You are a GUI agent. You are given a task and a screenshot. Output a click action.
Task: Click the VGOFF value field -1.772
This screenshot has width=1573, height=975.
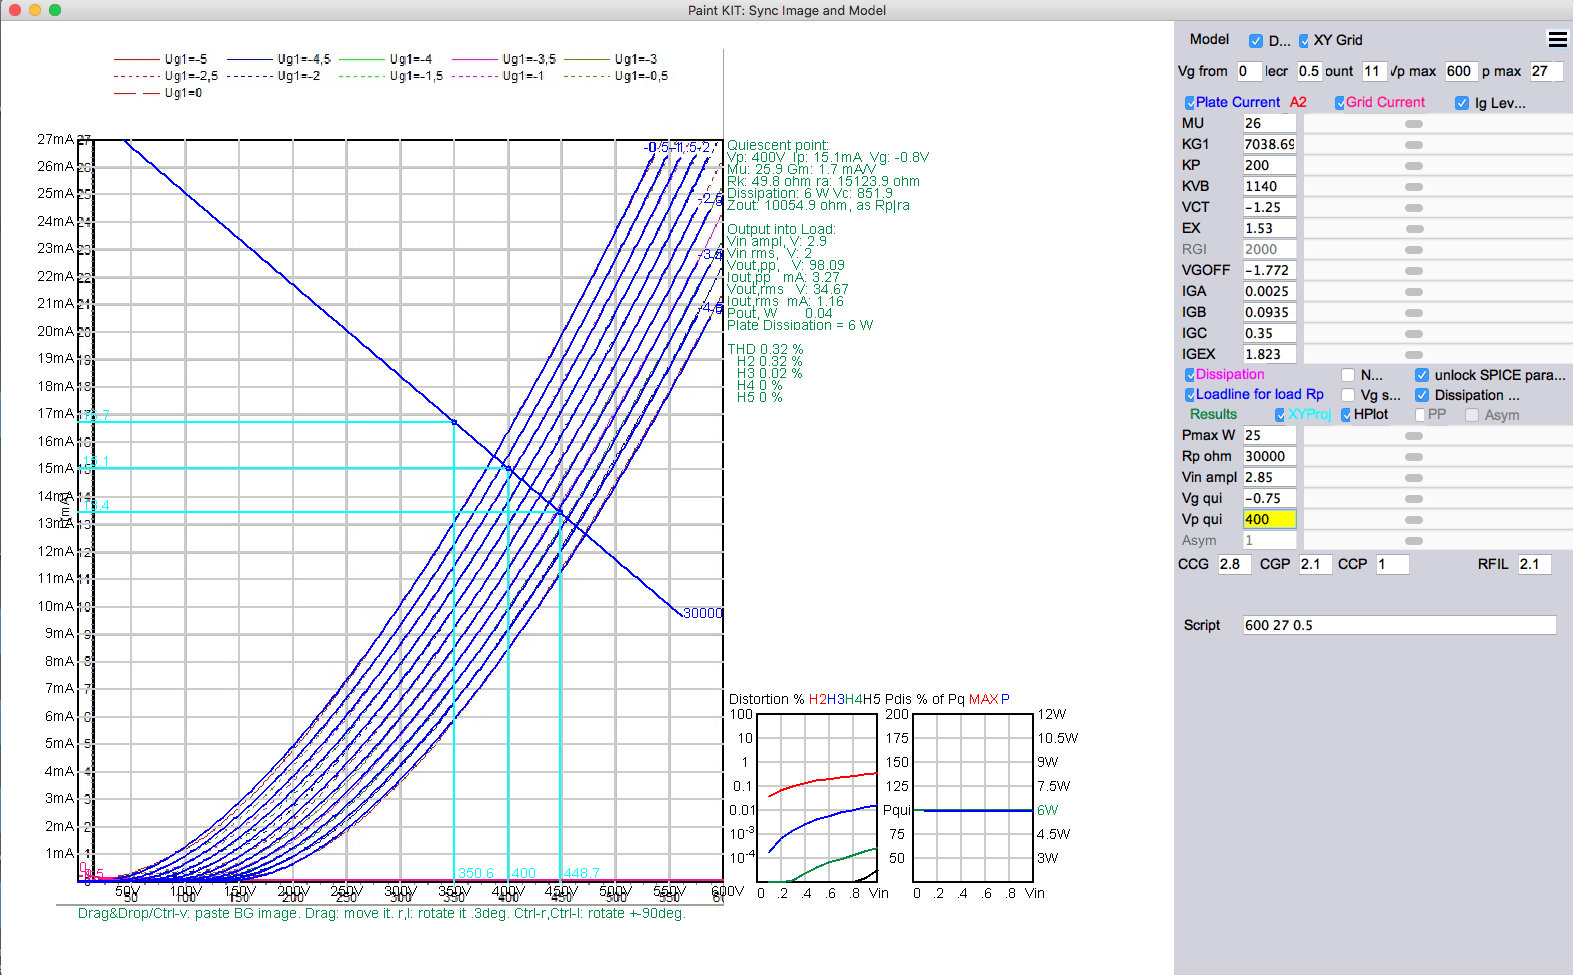(x=1269, y=270)
